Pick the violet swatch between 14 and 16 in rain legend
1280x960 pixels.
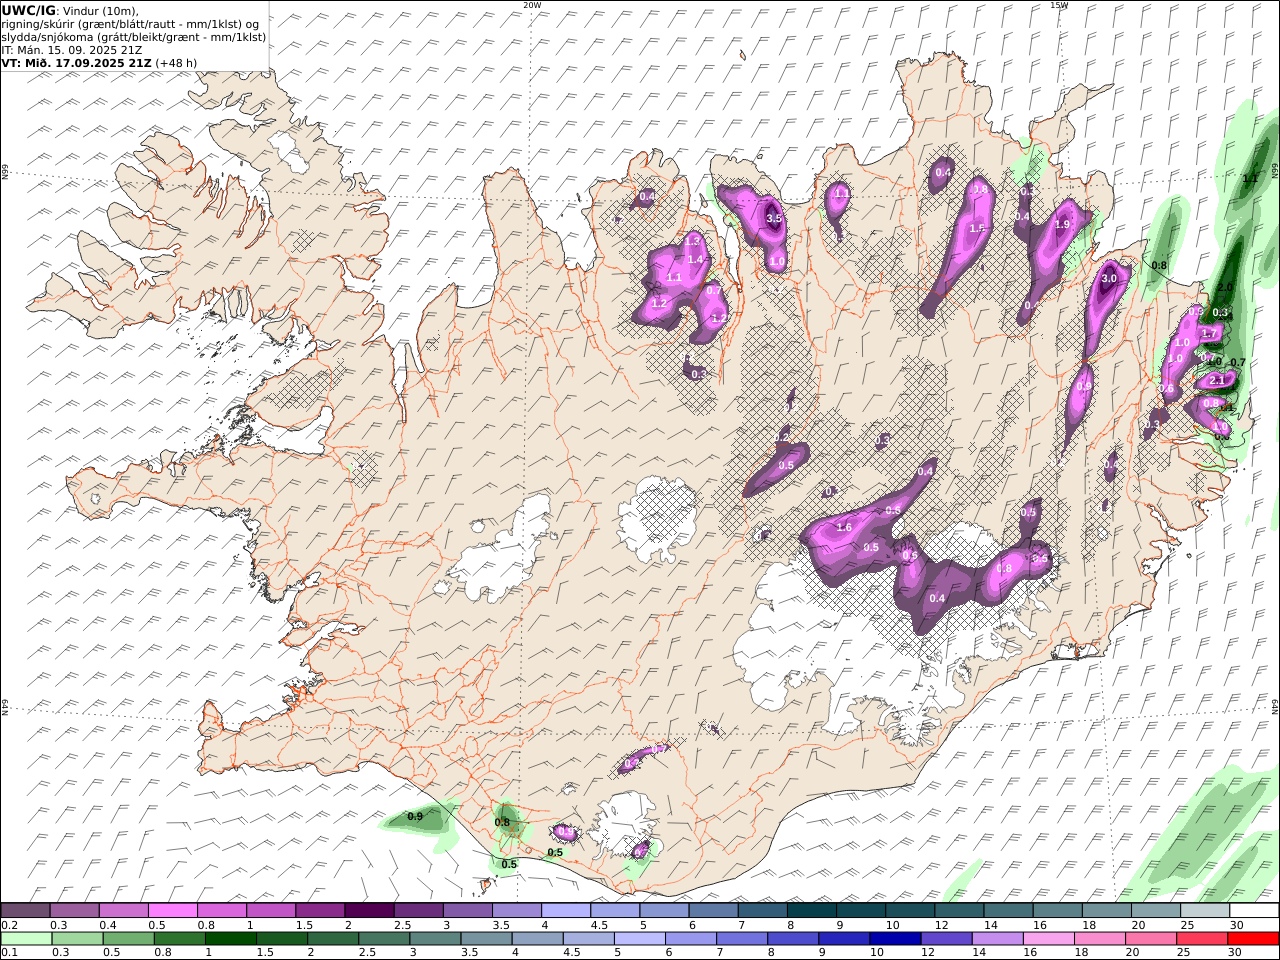click(x=998, y=939)
